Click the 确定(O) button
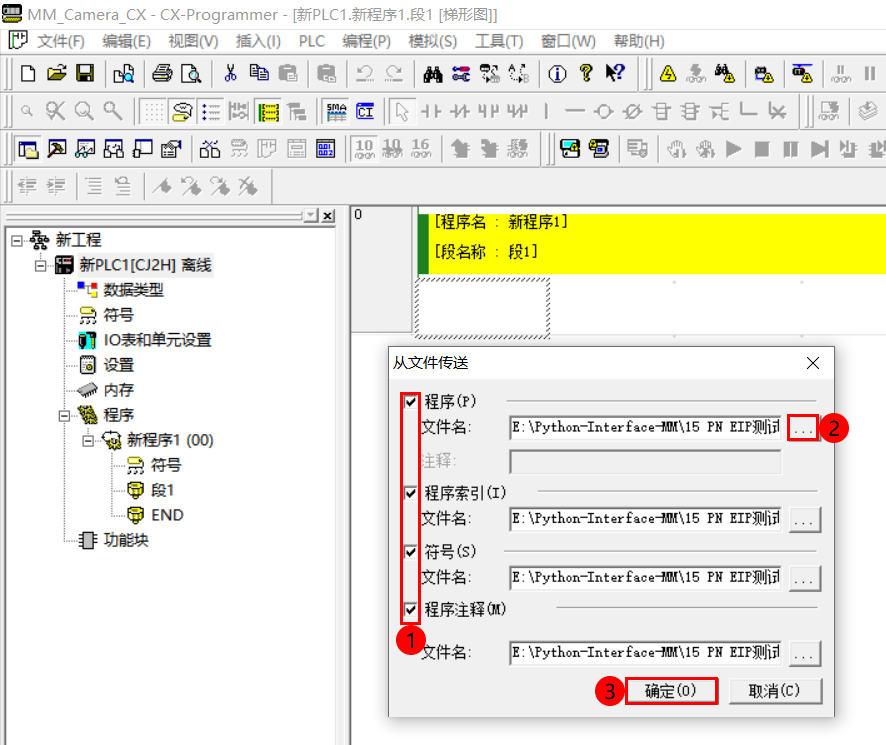This screenshot has height=745, width=886. tap(671, 690)
